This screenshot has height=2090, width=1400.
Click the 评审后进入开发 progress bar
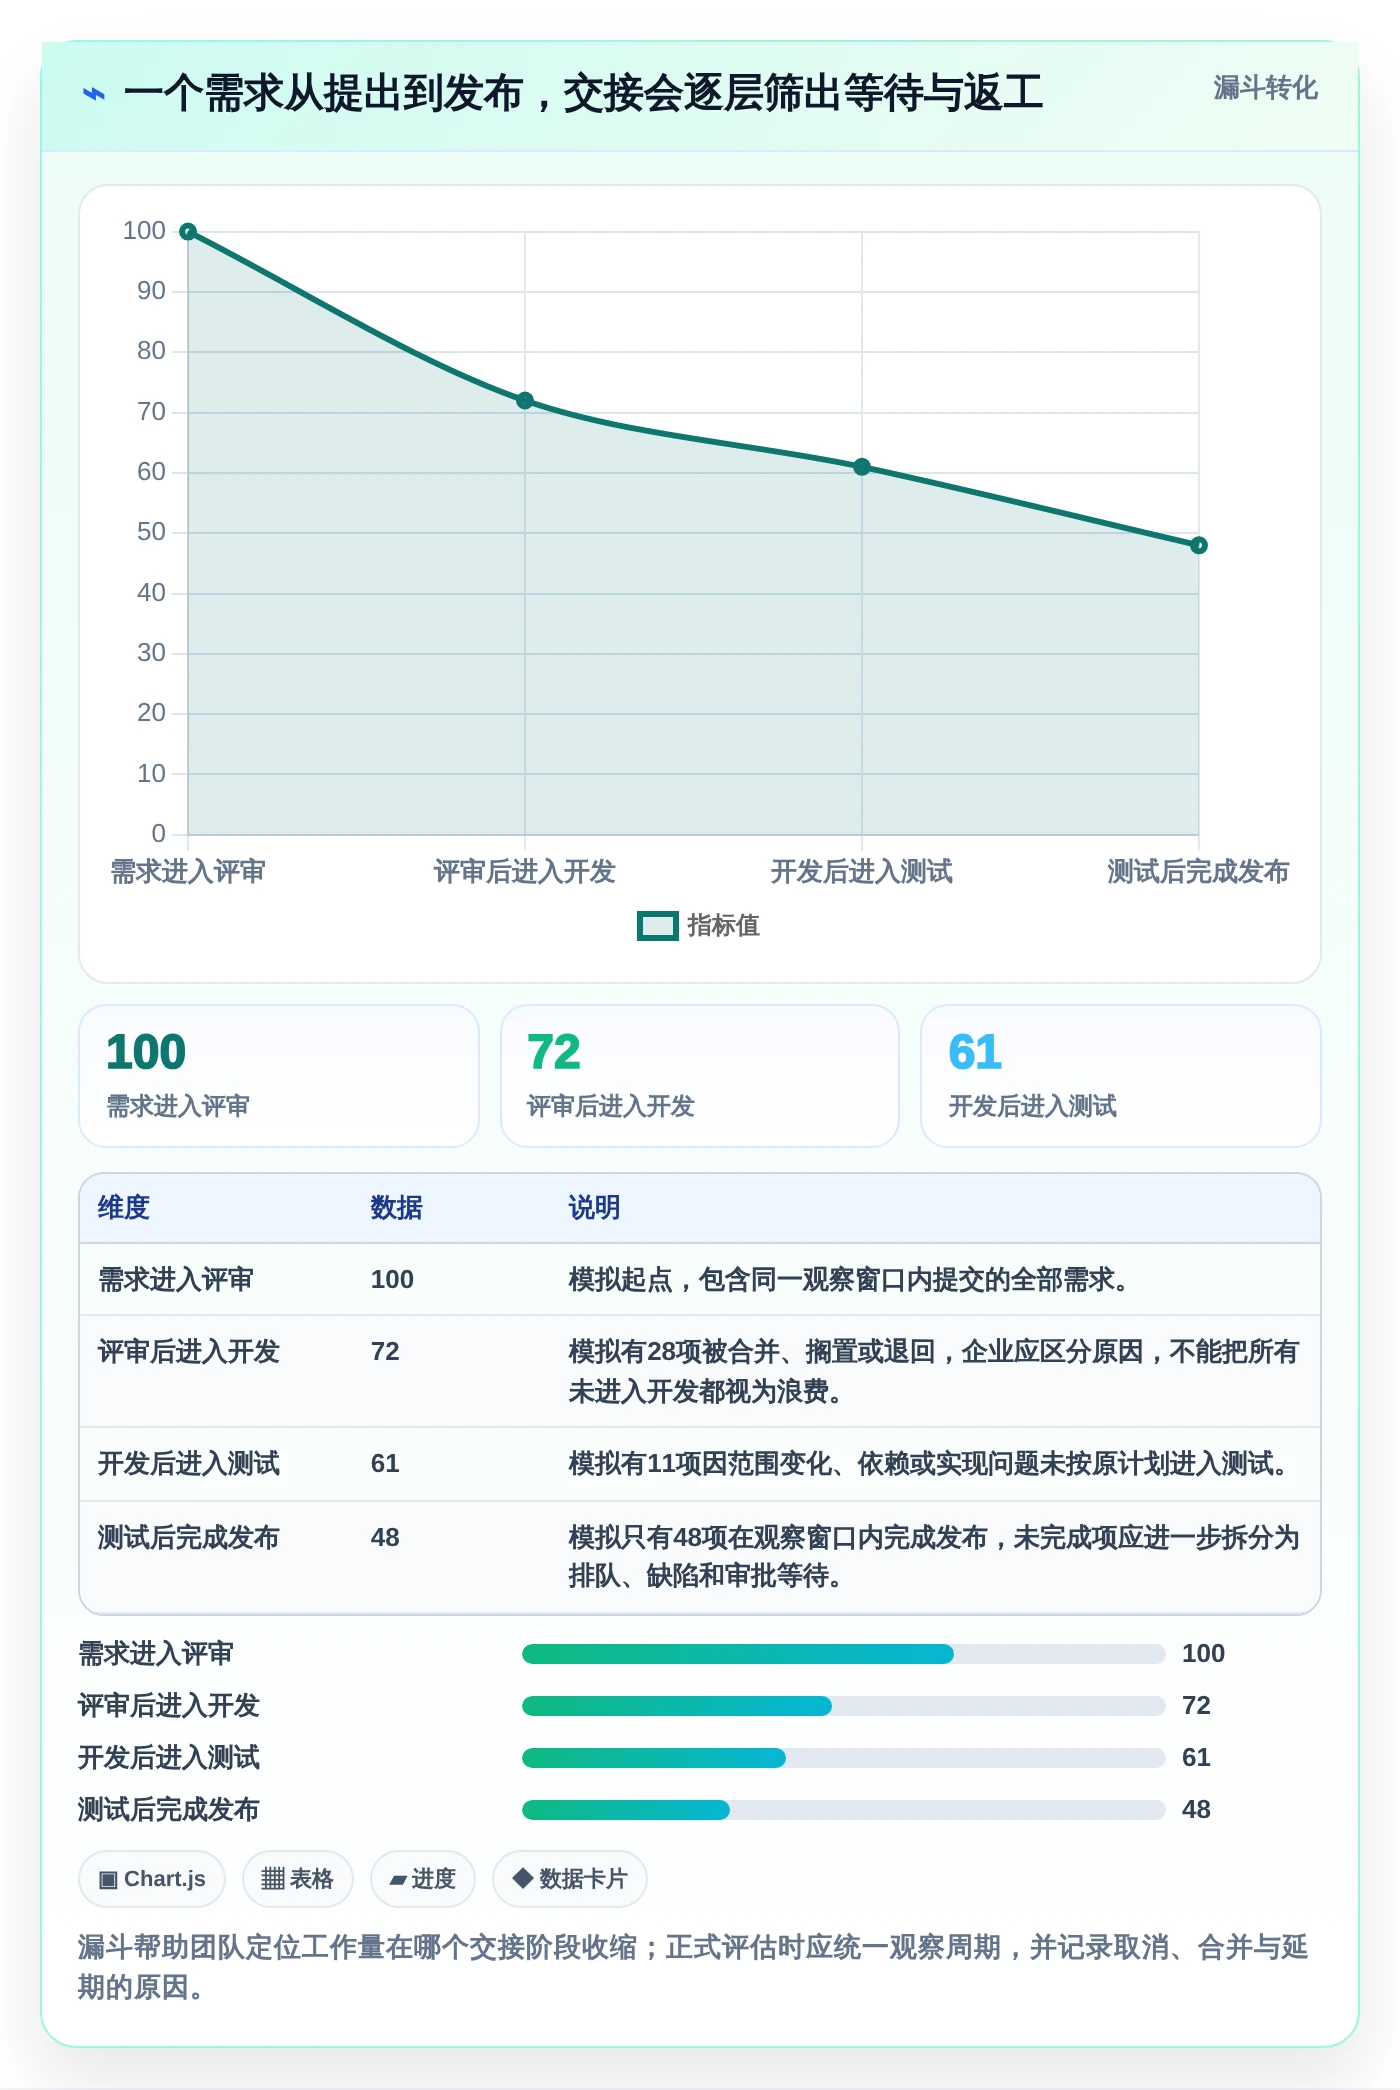coord(844,1706)
